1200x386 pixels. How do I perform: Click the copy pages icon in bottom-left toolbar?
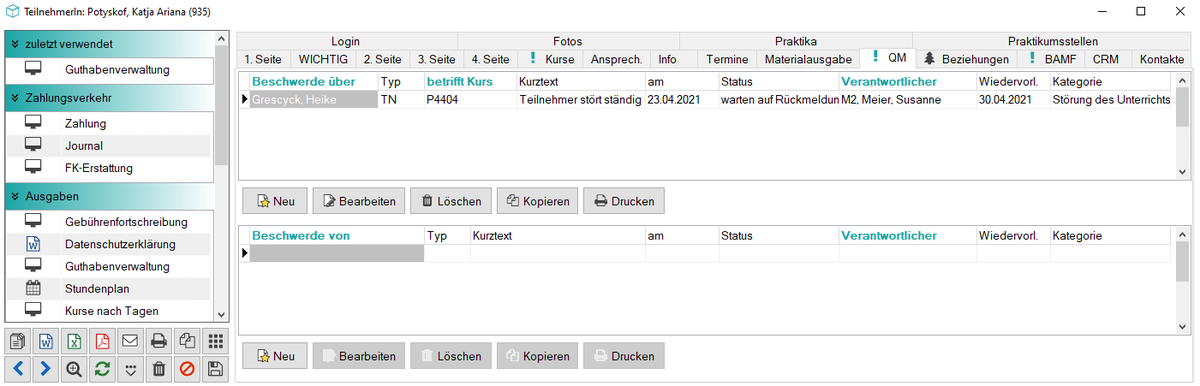click(186, 341)
